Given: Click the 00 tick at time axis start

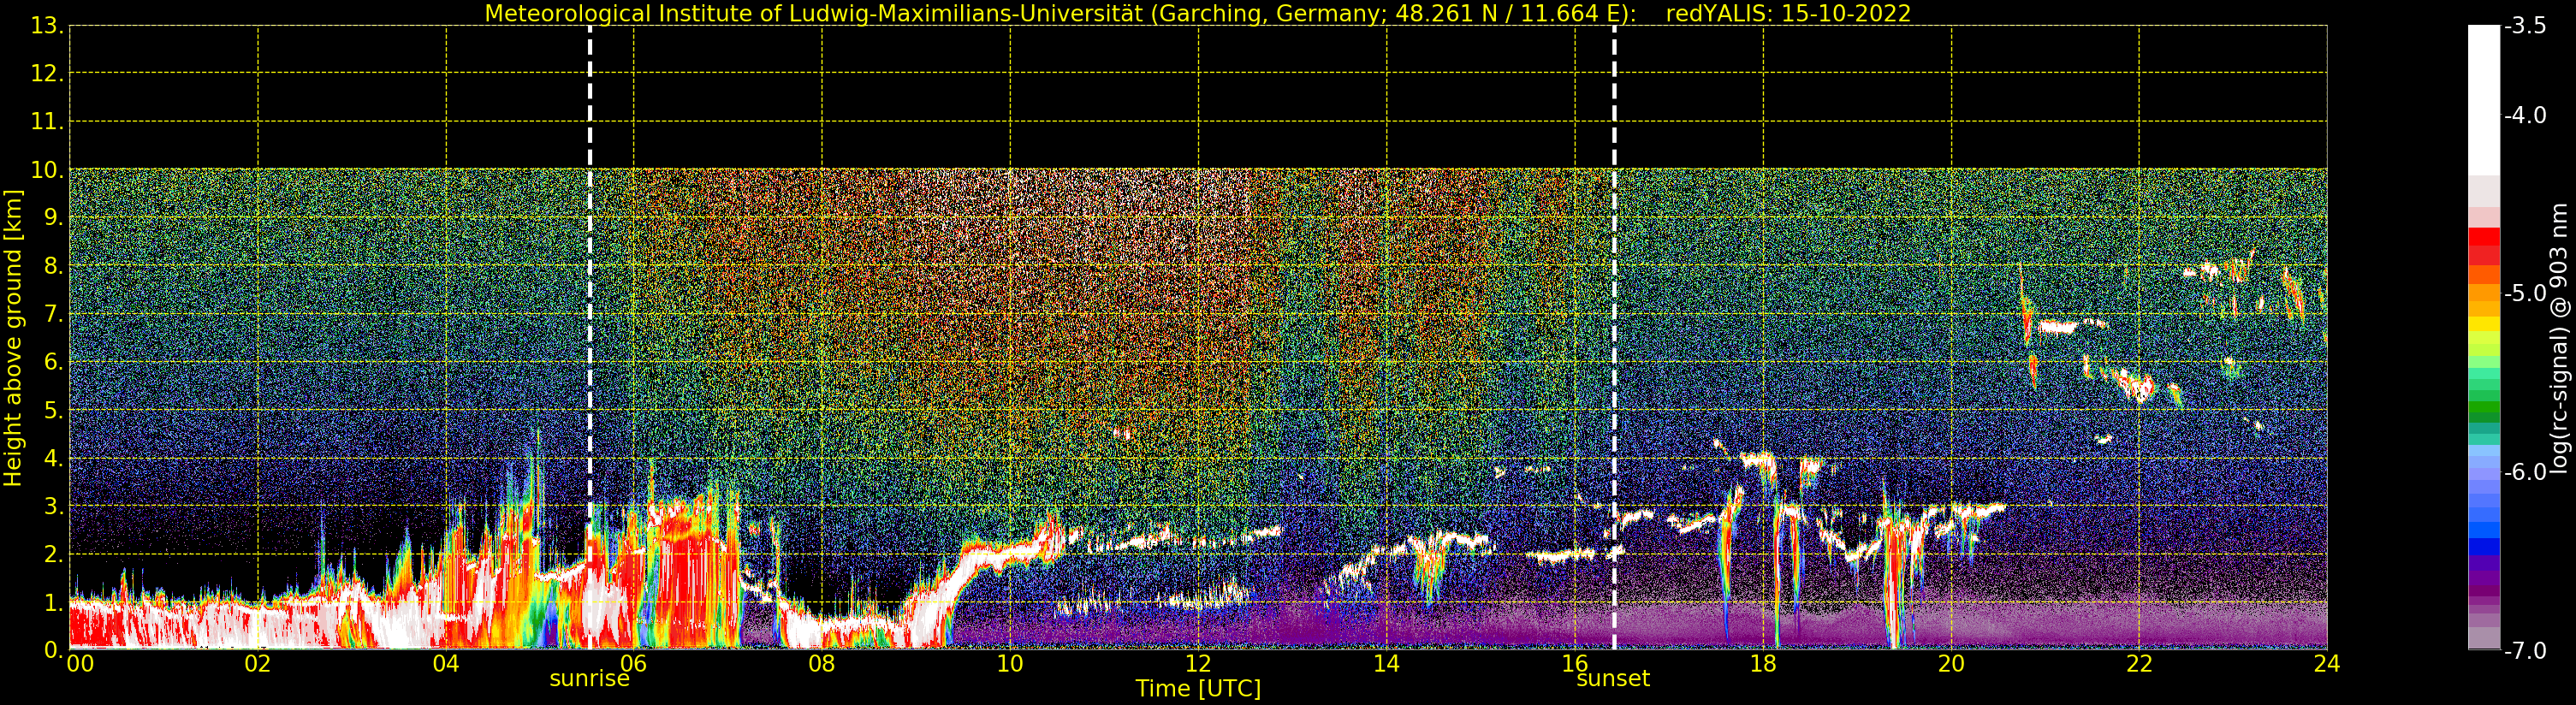Looking at the screenshot, I should pyautogui.click(x=80, y=663).
